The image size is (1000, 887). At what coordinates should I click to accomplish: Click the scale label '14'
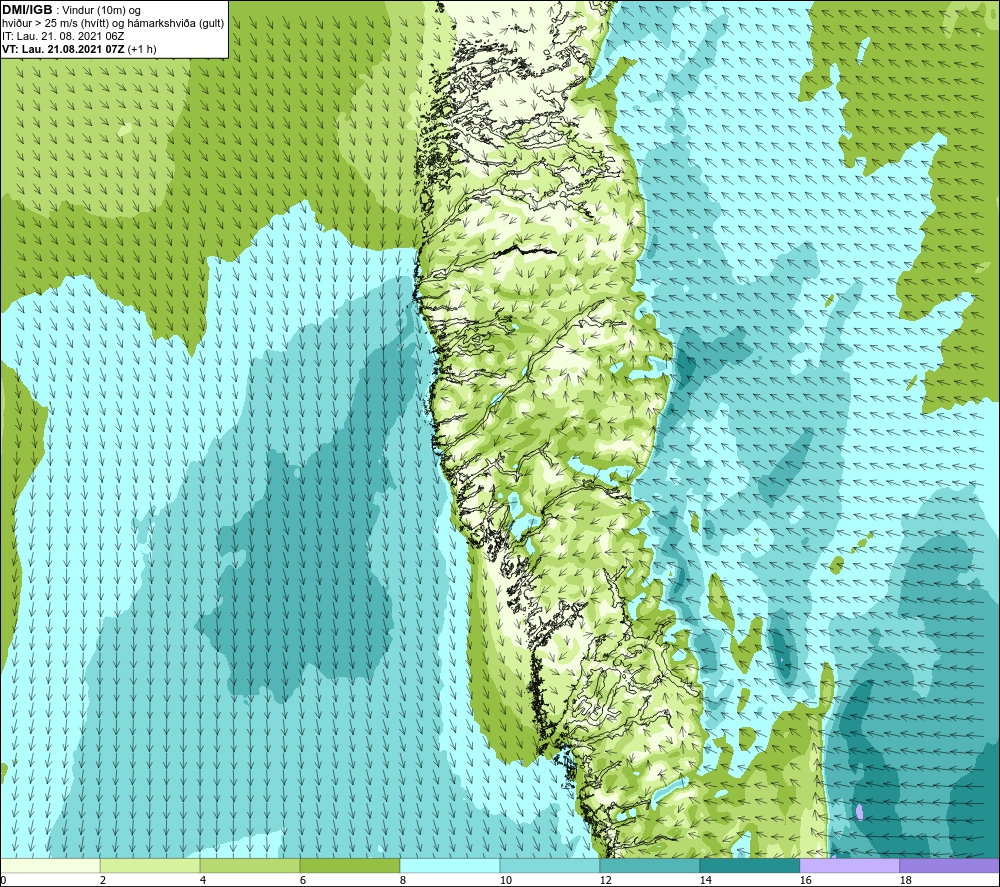[x=705, y=881]
